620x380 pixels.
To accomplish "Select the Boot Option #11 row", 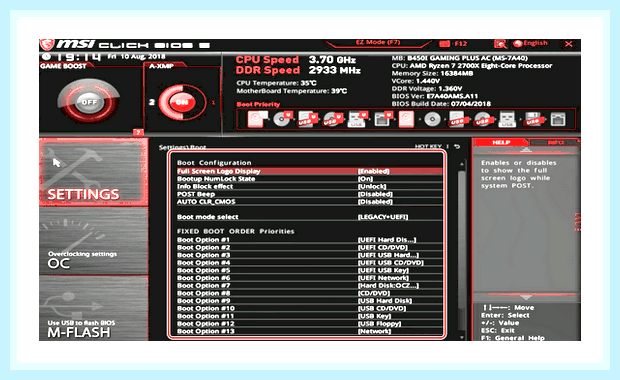I will (310, 316).
